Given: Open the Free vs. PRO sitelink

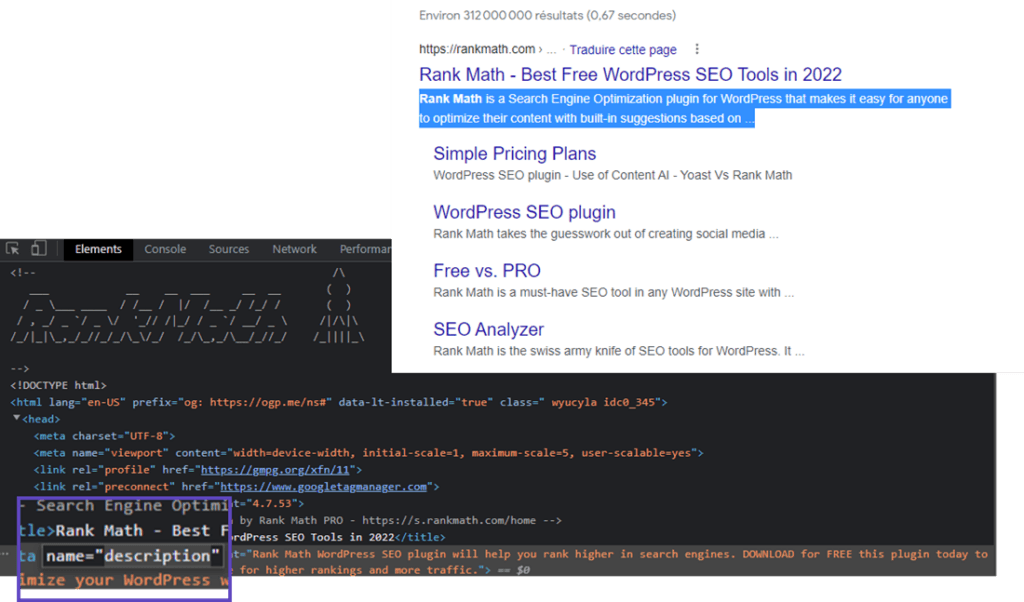Looking at the screenshot, I should click(x=486, y=271).
